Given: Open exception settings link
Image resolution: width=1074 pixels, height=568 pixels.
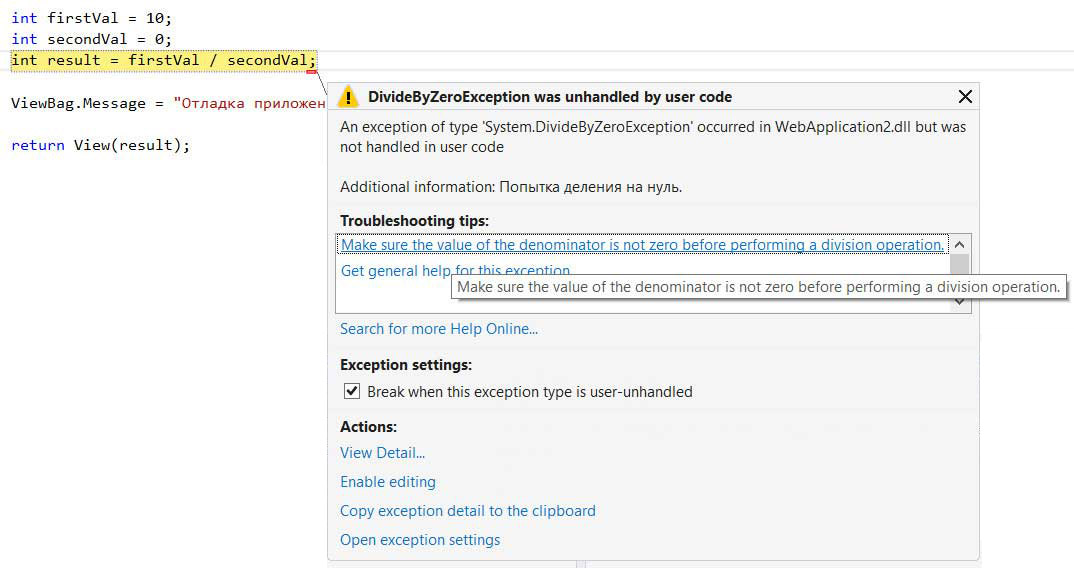Looking at the screenshot, I should [420, 540].
